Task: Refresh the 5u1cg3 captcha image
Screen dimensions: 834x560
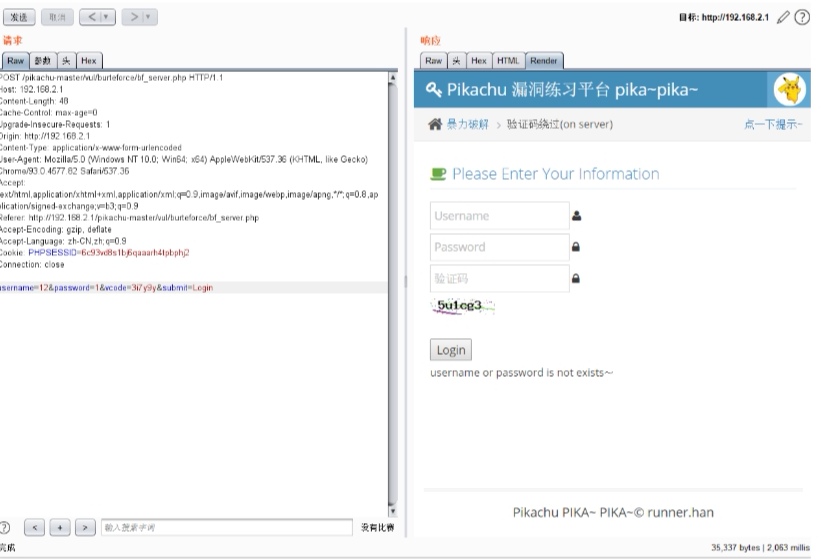Action: pyautogui.click(x=462, y=306)
